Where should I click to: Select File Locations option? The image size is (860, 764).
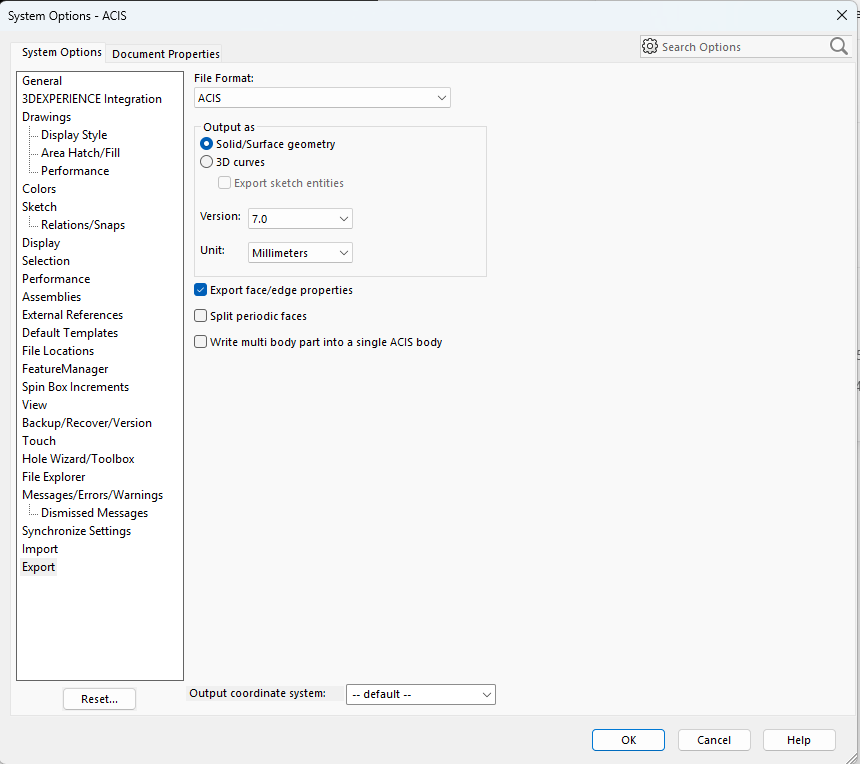[58, 350]
